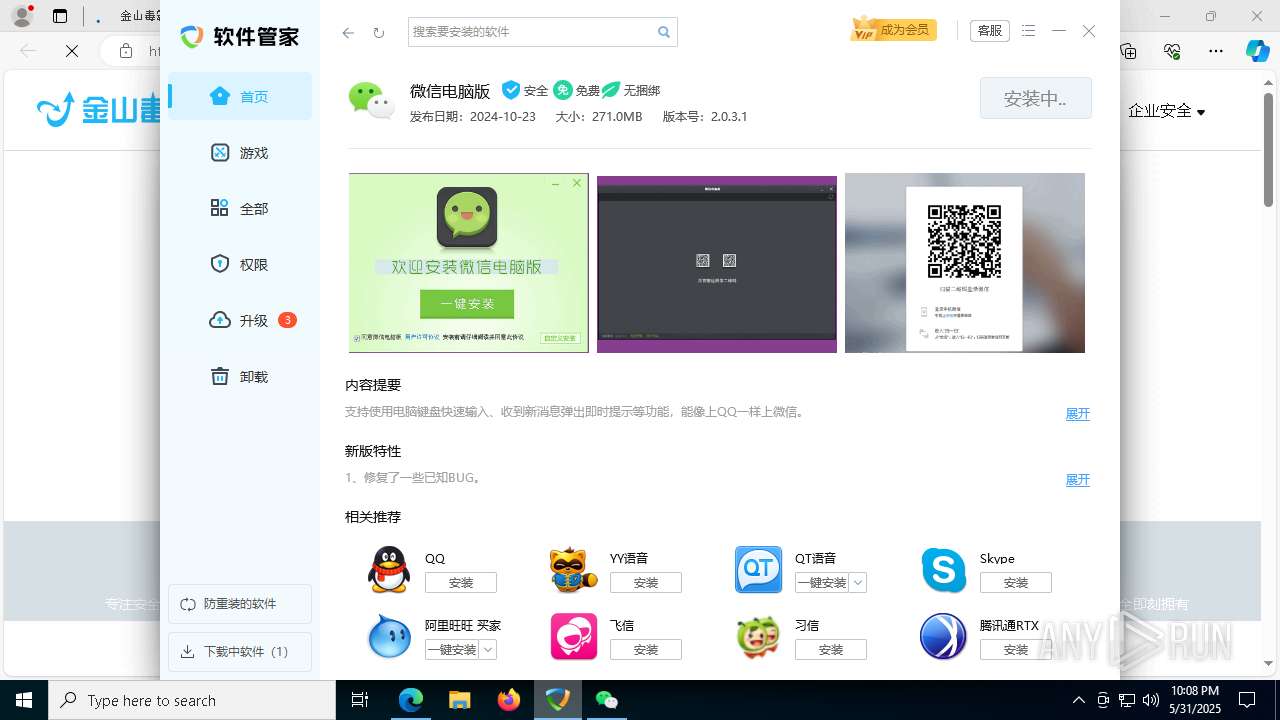The width and height of the screenshot is (1280, 720).
Task: Click the Skype icon
Action: (x=943, y=570)
